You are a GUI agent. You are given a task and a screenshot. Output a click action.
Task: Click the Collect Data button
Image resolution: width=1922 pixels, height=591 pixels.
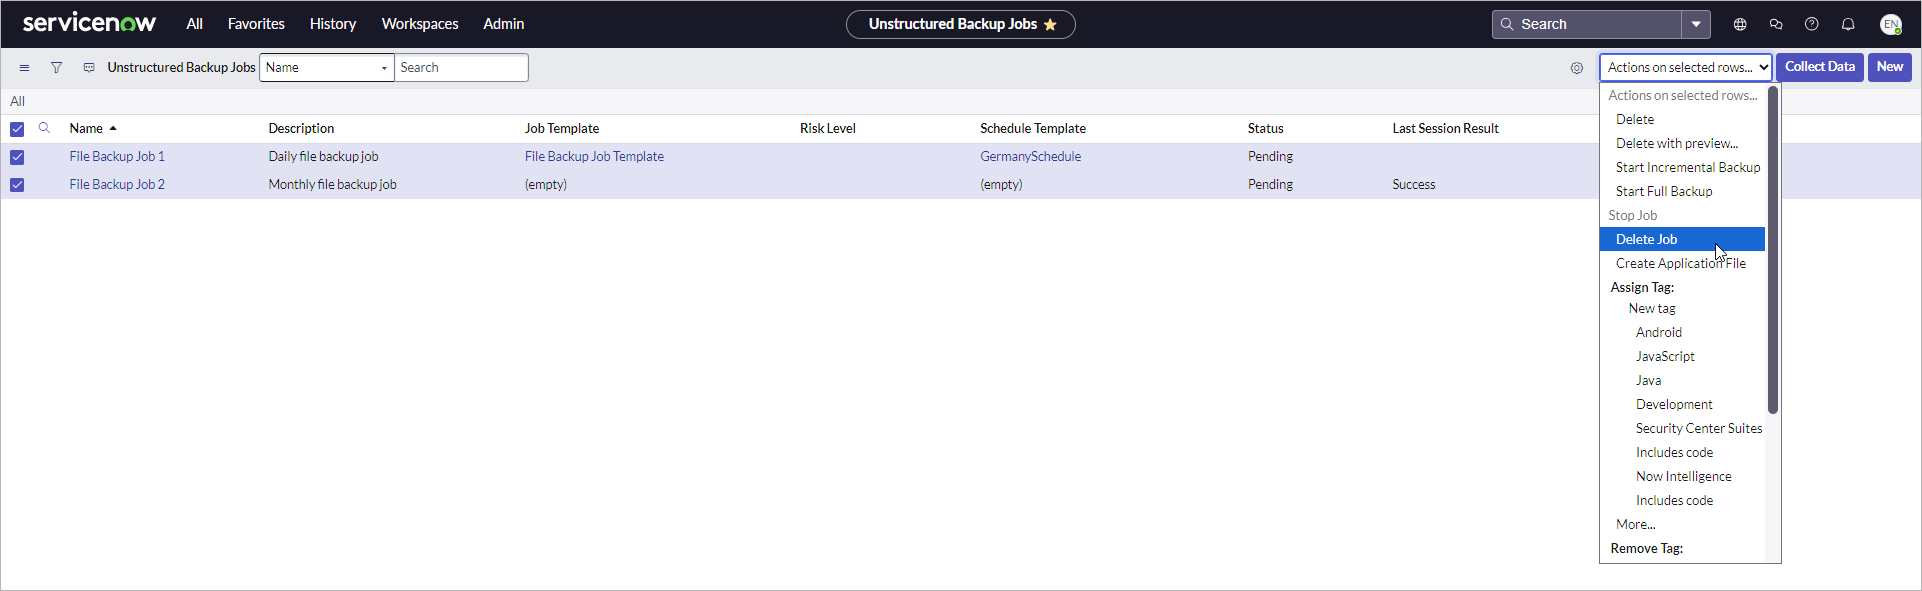[x=1819, y=67]
